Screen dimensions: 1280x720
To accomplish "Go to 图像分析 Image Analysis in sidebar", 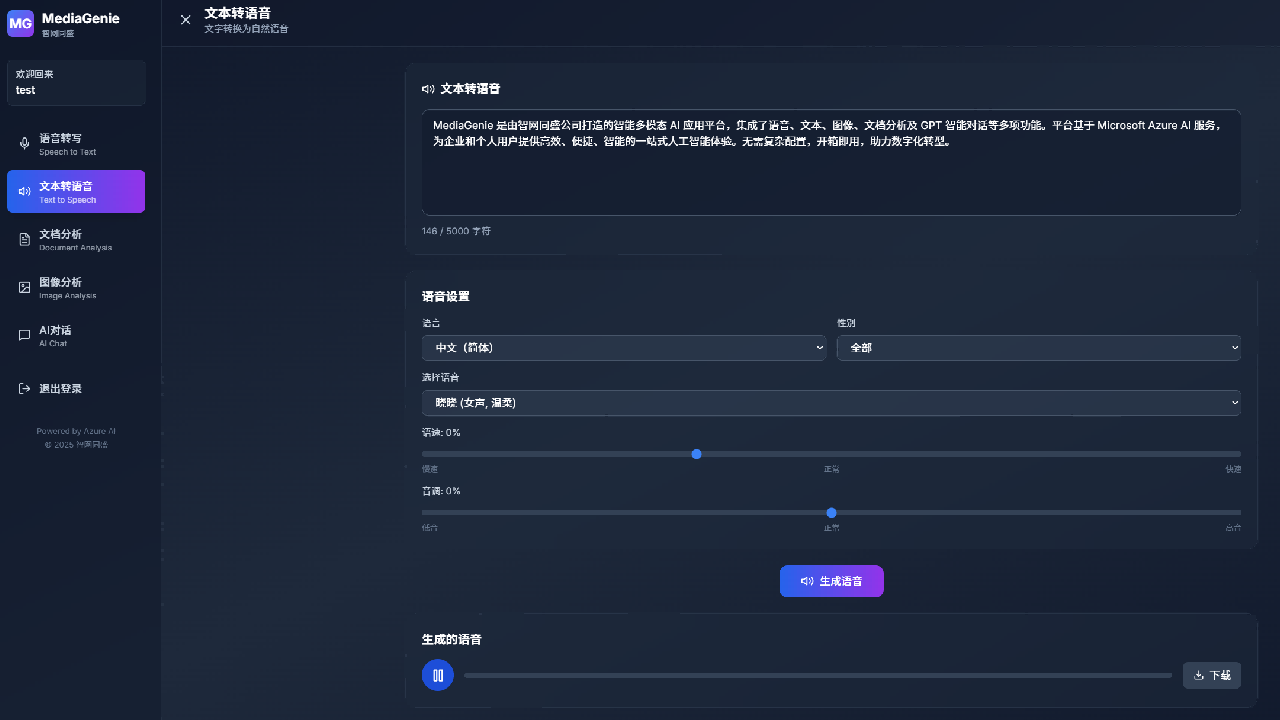I will point(76,288).
